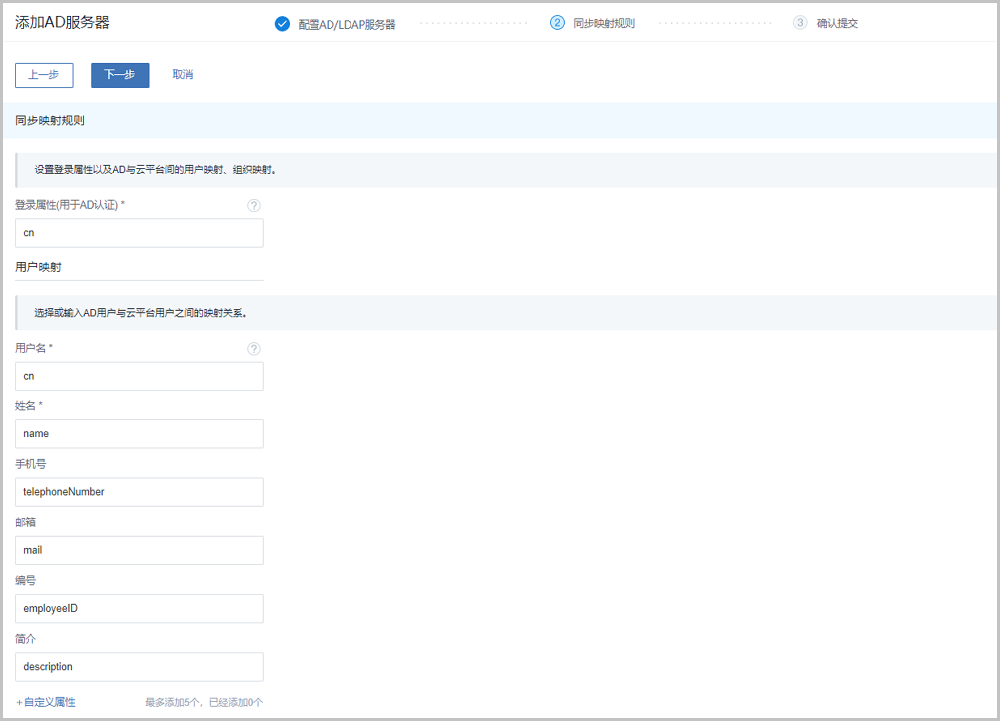The height and width of the screenshot is (721, 1000).
Task: Click step 2 circle icon
Action: click(558, 23)
